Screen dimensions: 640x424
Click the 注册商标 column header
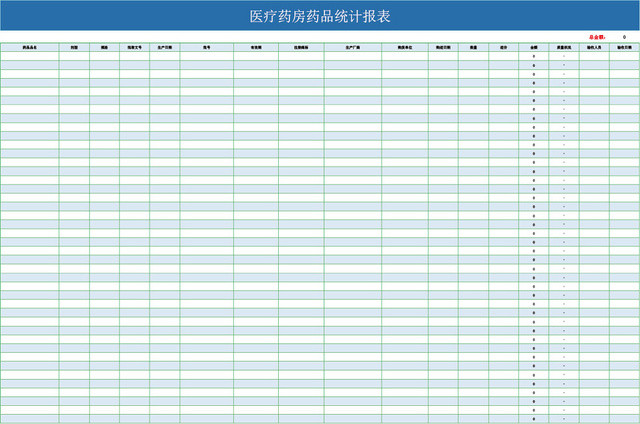coord(302,47)
